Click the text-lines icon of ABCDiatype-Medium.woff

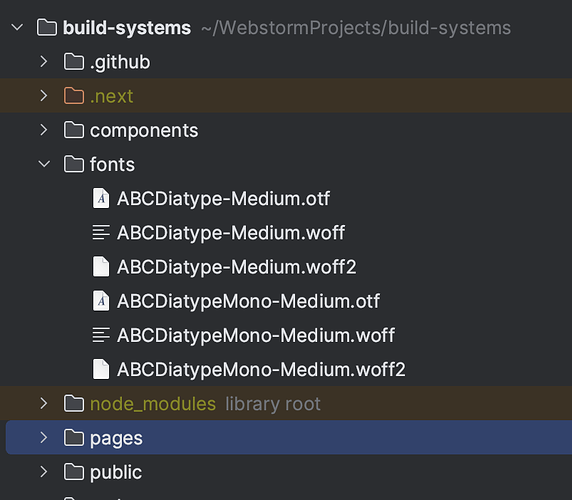pos(101,232)
